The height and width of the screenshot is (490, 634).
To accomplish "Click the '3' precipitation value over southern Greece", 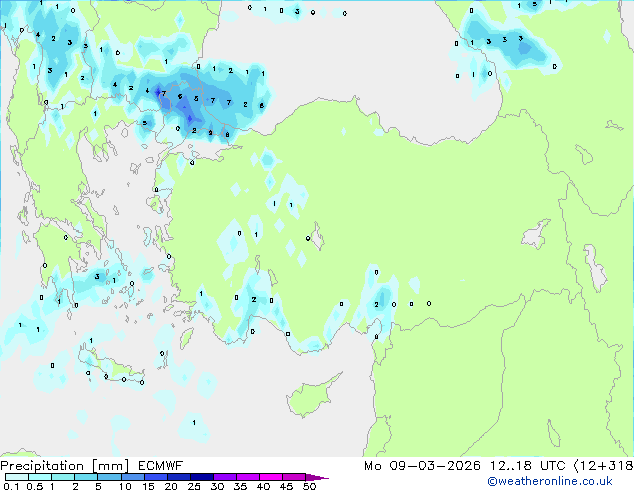I will (97, 277).
